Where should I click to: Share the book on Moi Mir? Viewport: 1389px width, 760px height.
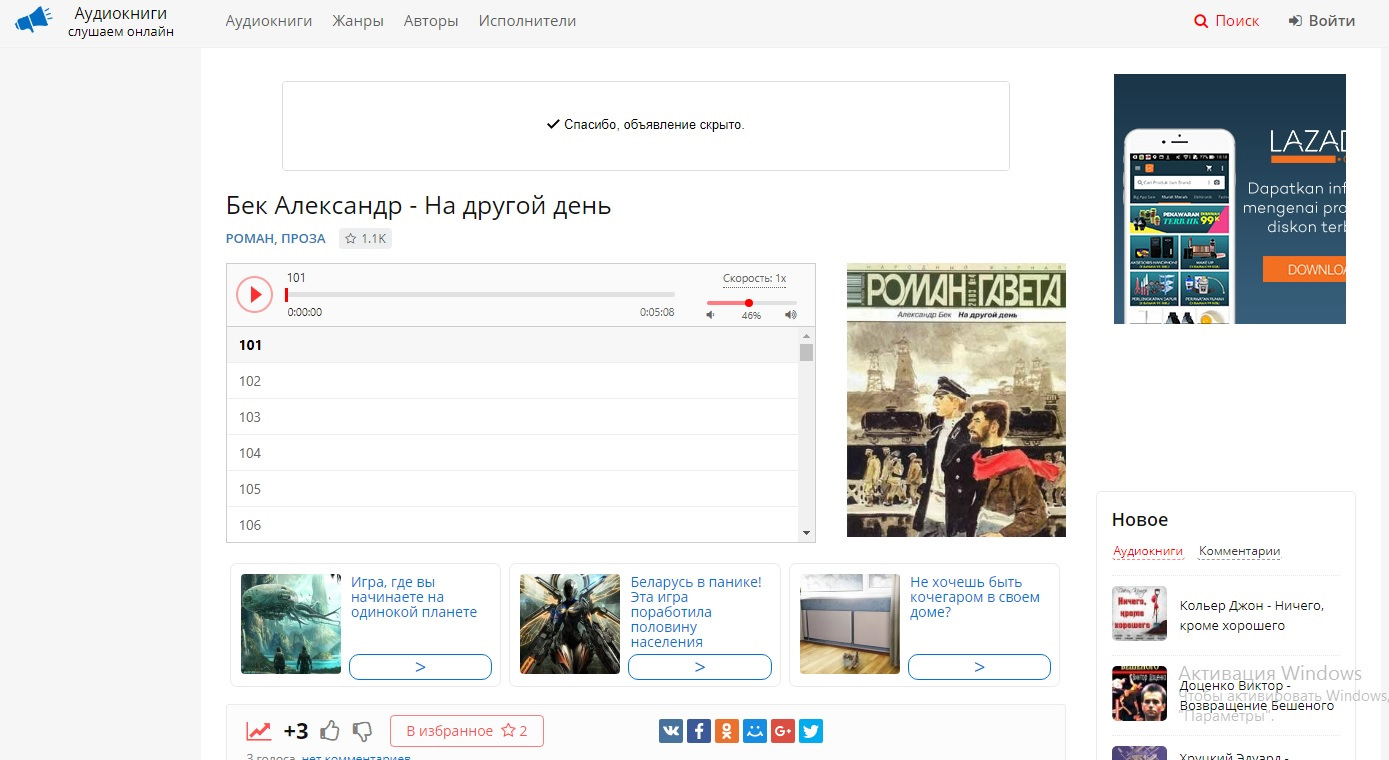coord(755,731)
